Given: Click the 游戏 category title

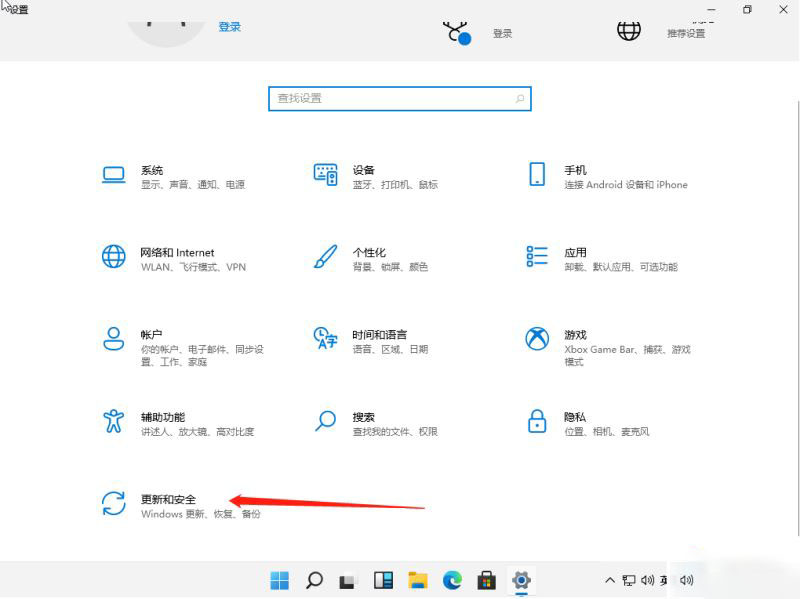Looking at the screenshot, I should (x=575, y=335).
